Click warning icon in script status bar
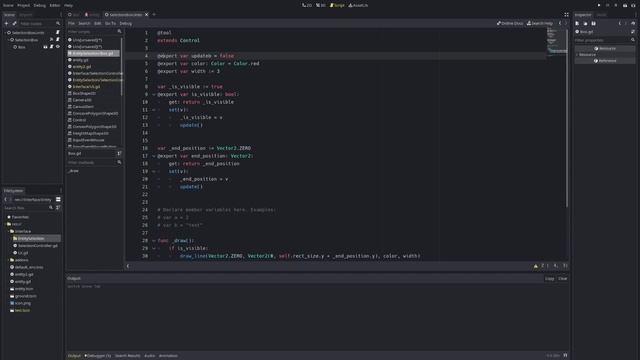 coord(536,266)
